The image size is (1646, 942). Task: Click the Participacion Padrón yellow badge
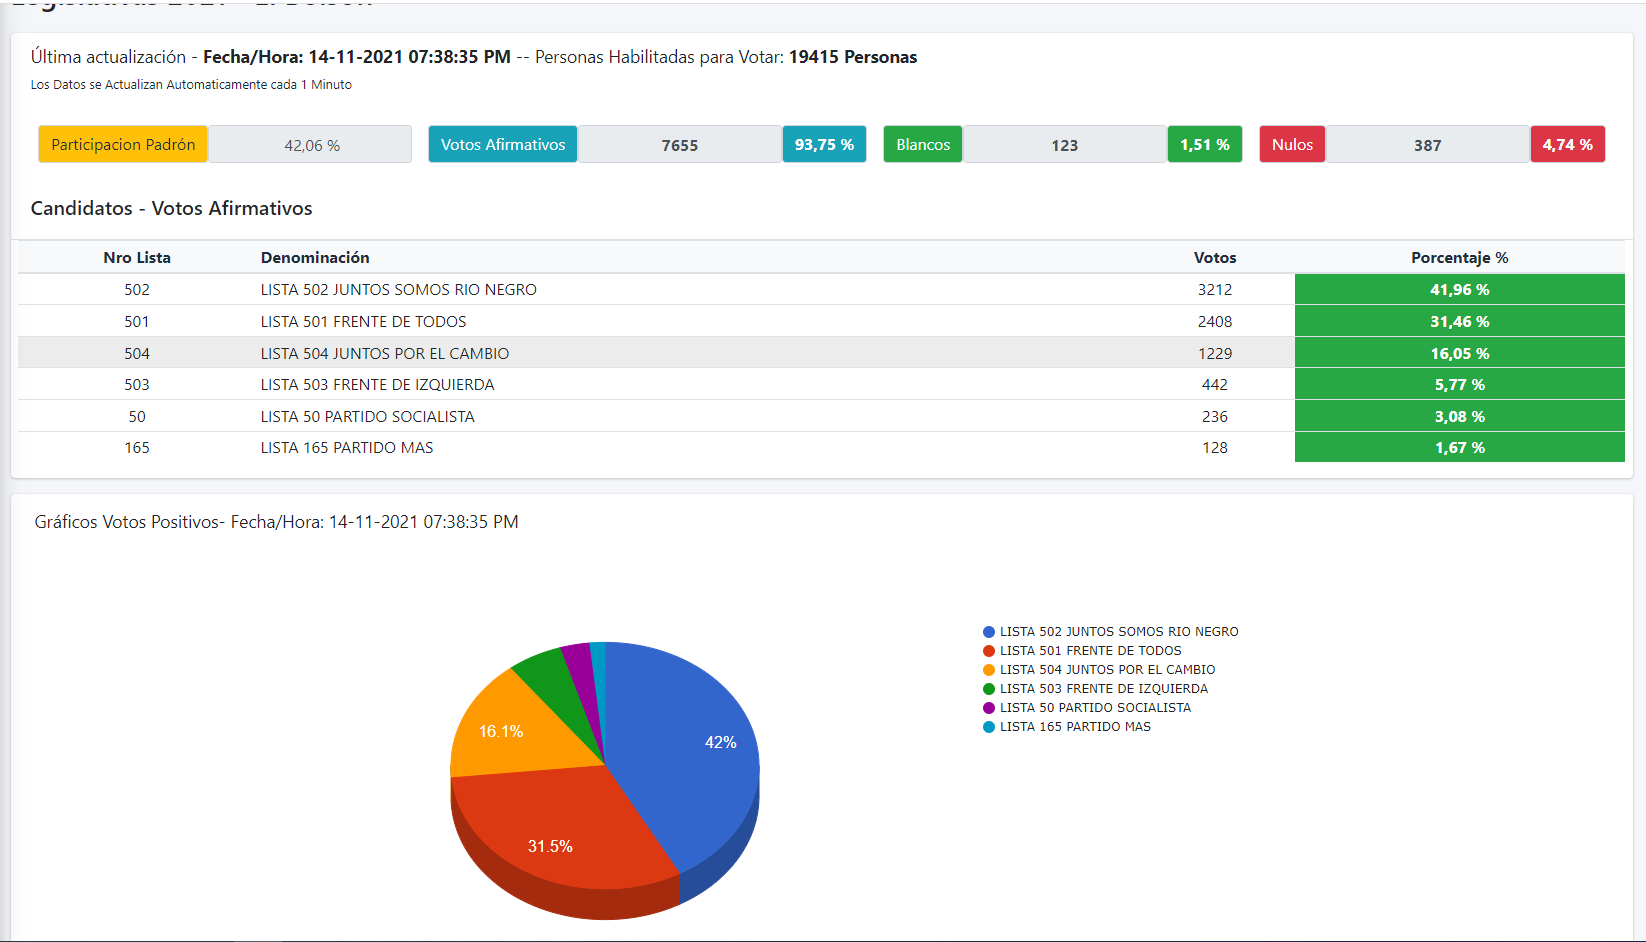coord(123,144)
